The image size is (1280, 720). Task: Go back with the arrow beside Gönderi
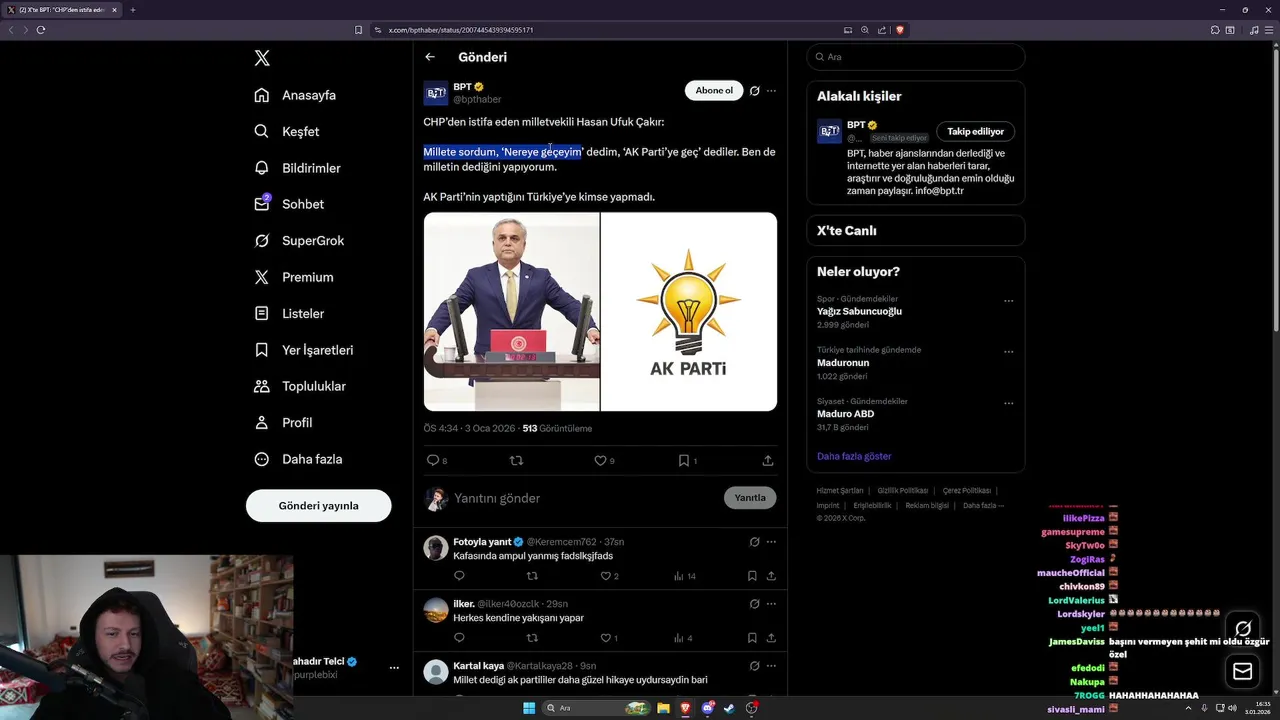(430, 57)
